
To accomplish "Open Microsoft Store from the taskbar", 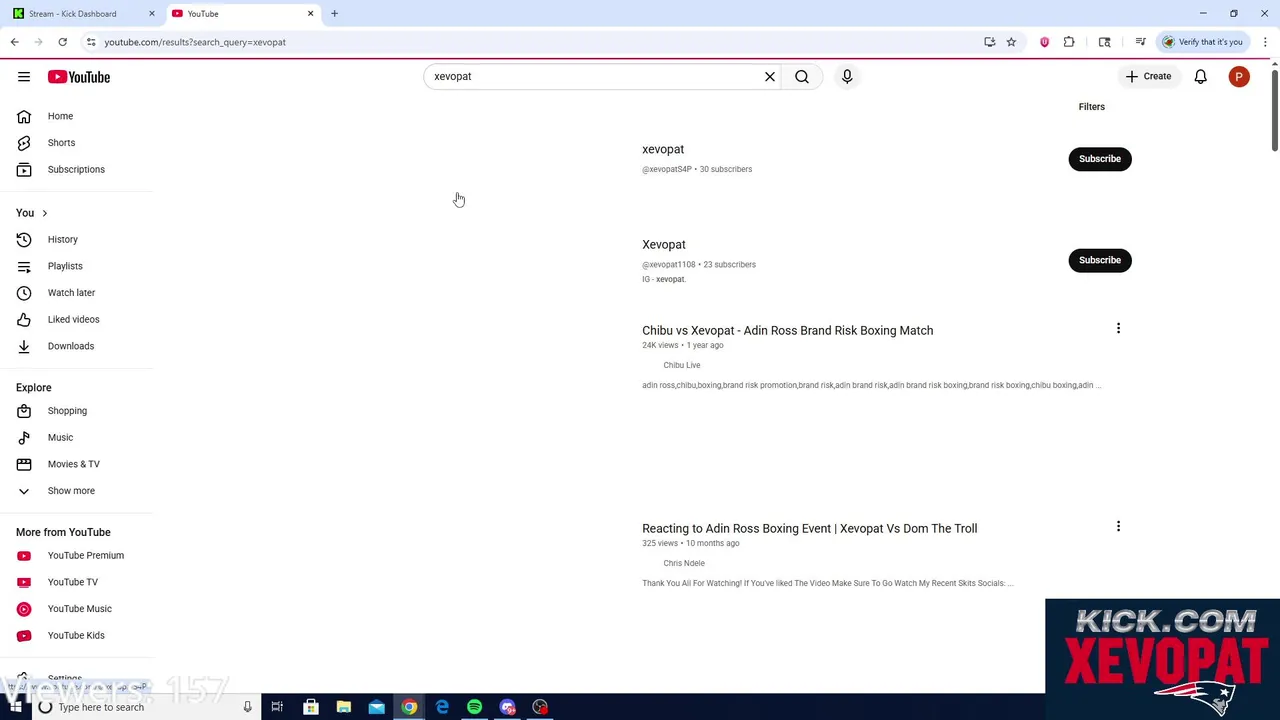I will (x=311, y=707).
